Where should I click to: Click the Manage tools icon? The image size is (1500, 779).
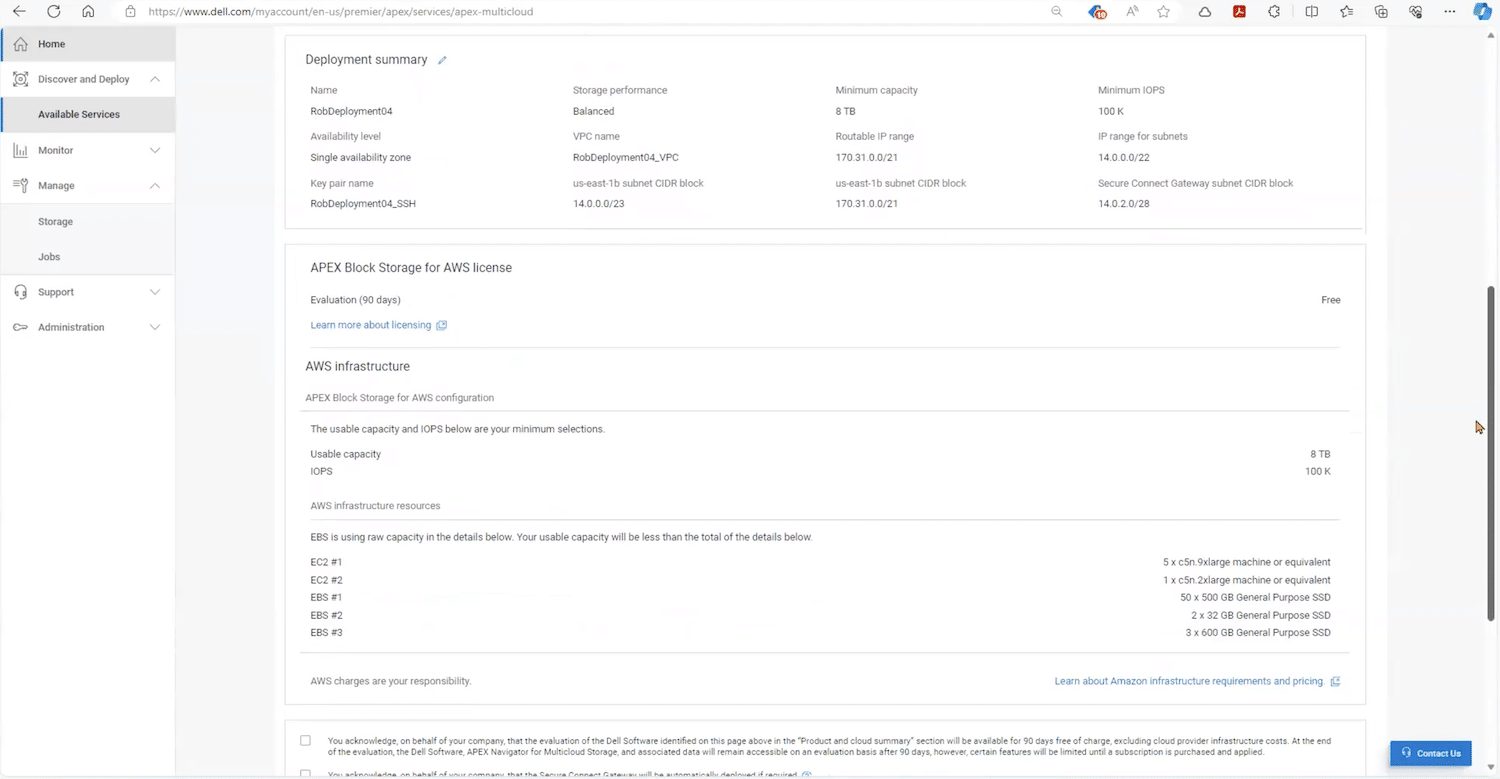tap(20, 185)
